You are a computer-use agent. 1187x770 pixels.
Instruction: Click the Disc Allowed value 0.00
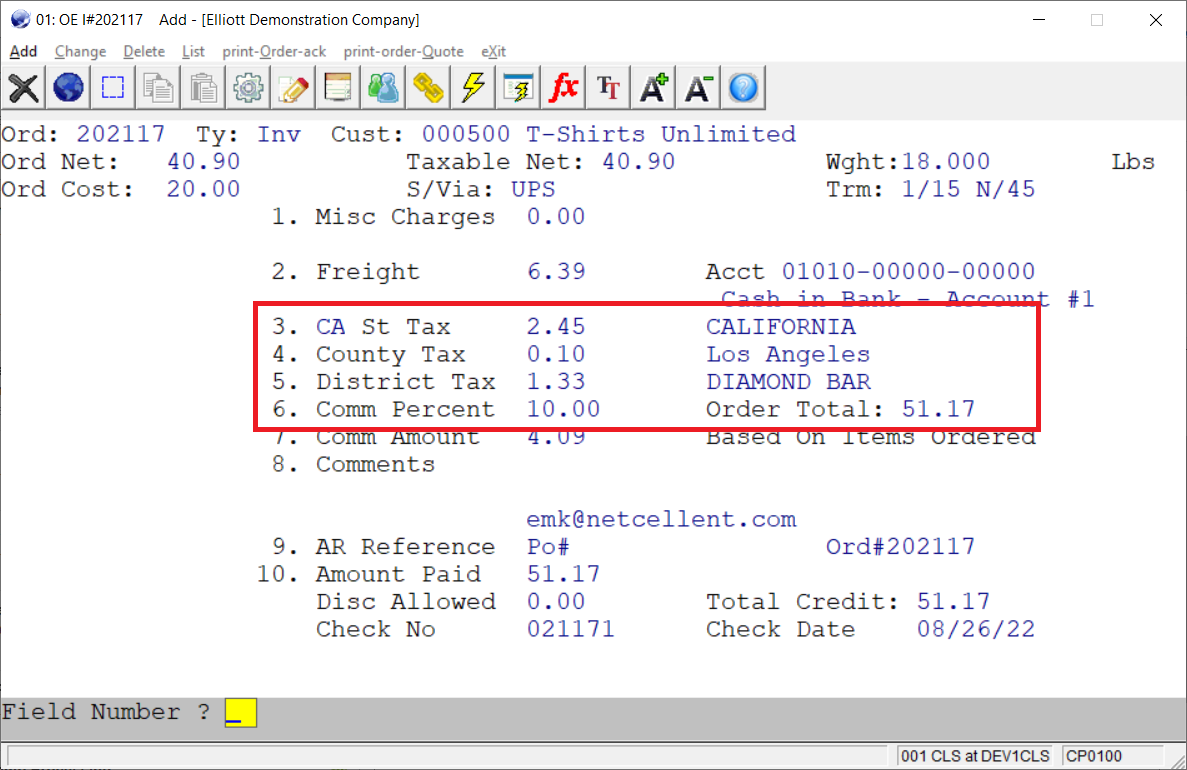(x=556, y=602)
